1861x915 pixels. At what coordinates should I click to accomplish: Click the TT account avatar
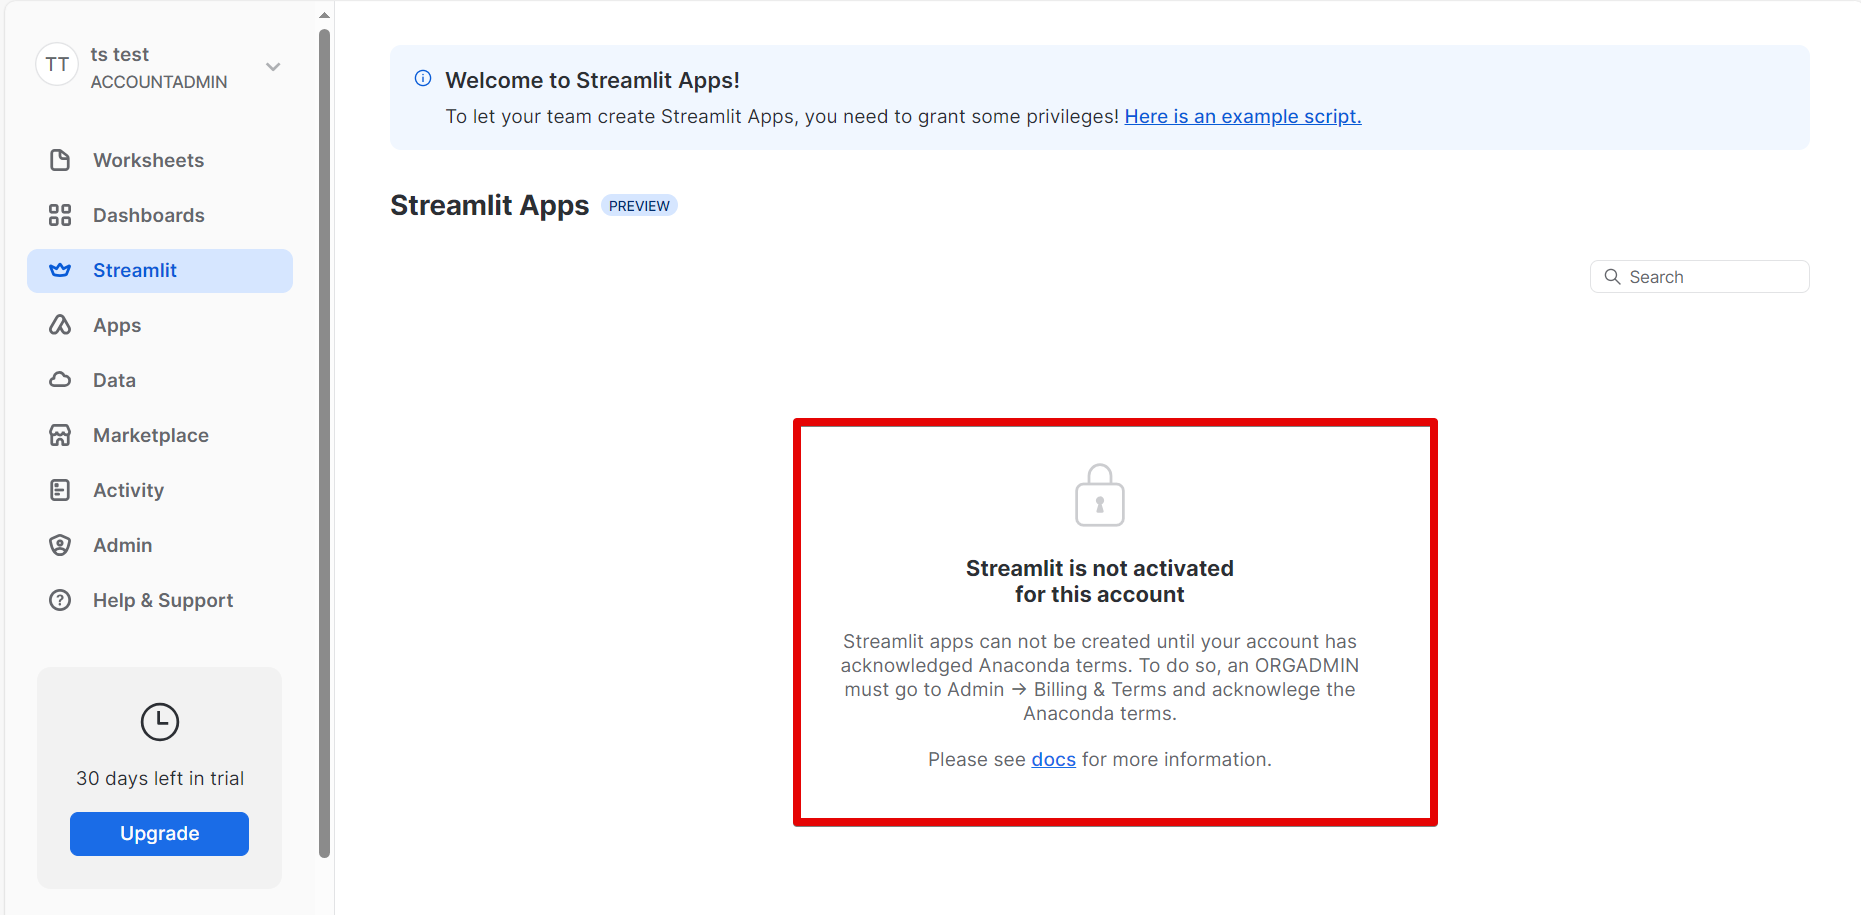pyautogui.click(x=56, y=64)
